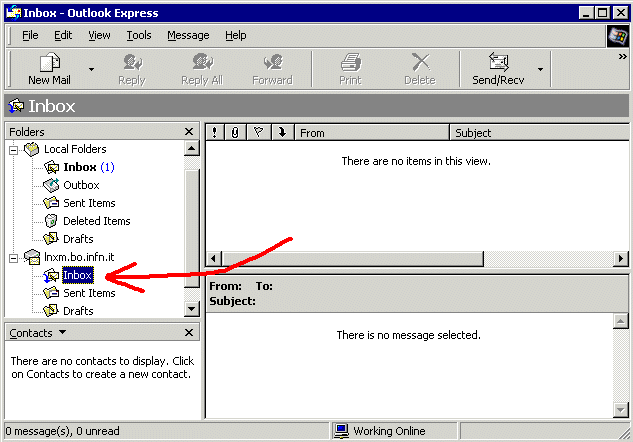This screenshot has height=442, width=633.
Task: Click folder tree scroll up arrow
Action: pyautogui.click(x=191, y=149)
